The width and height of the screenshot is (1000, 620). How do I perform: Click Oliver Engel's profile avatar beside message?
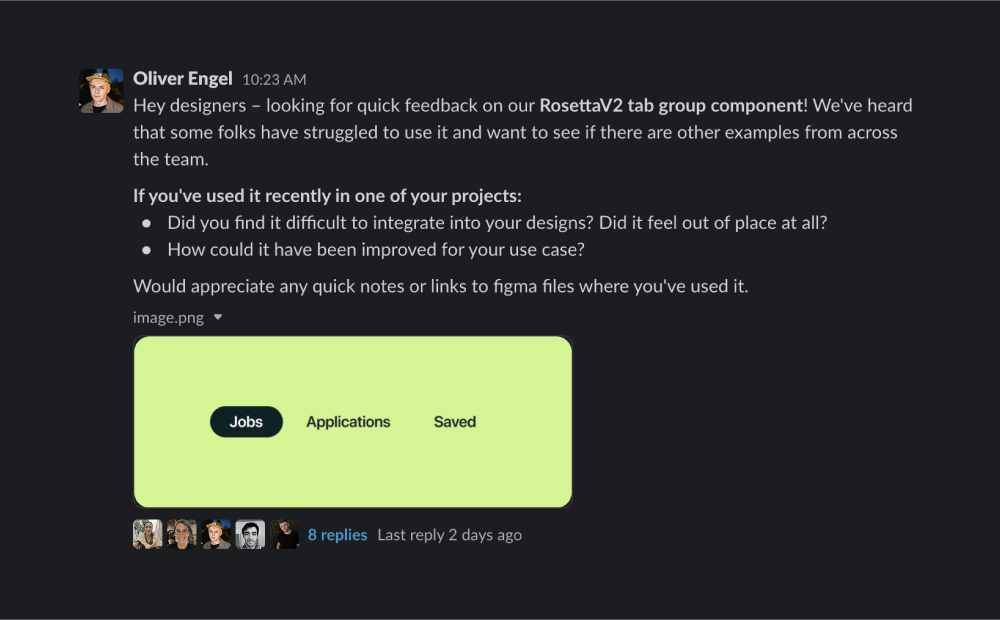[x=101, y=91]
